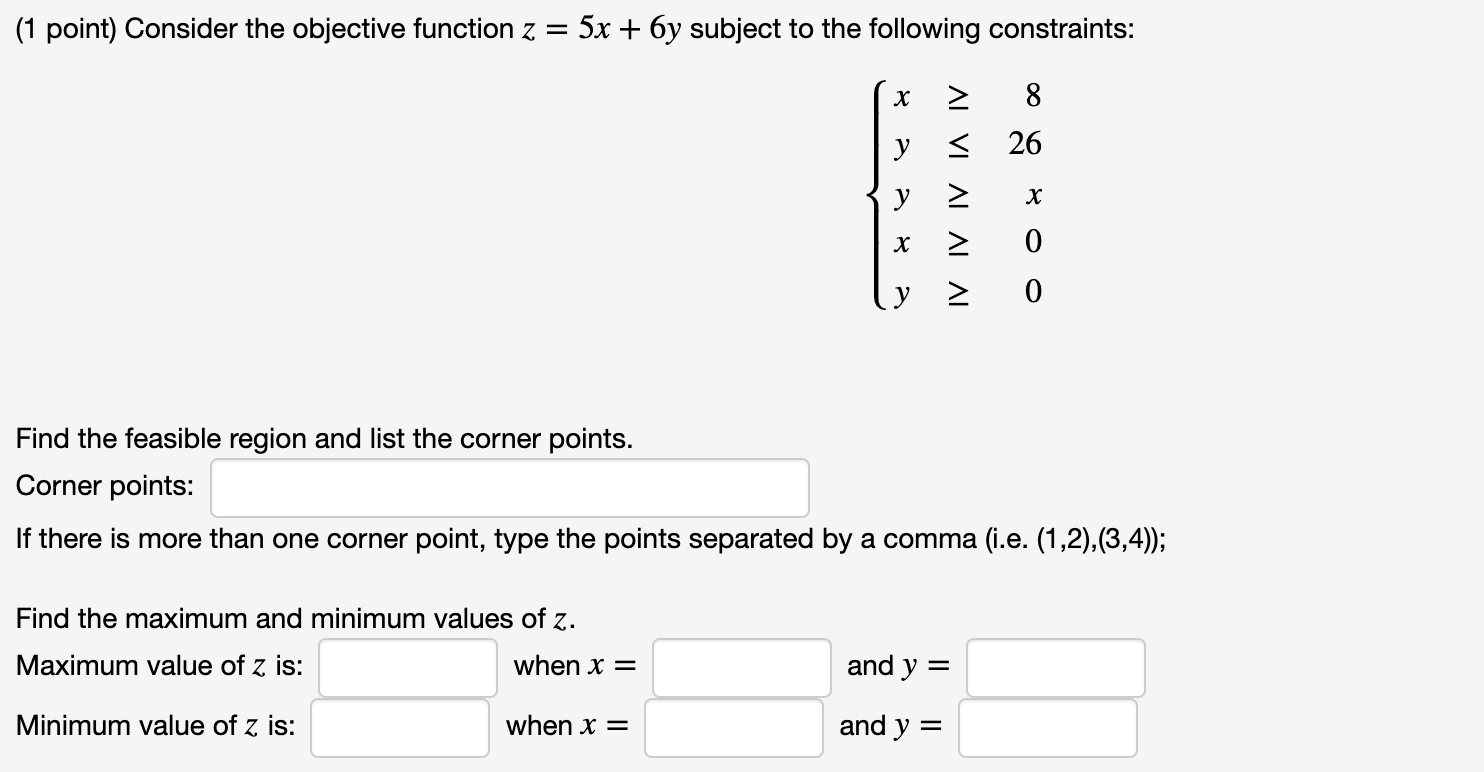Click the y field beside Minimum value
This screenshot has width=1484, height=772.
(x=1046, y=727)
